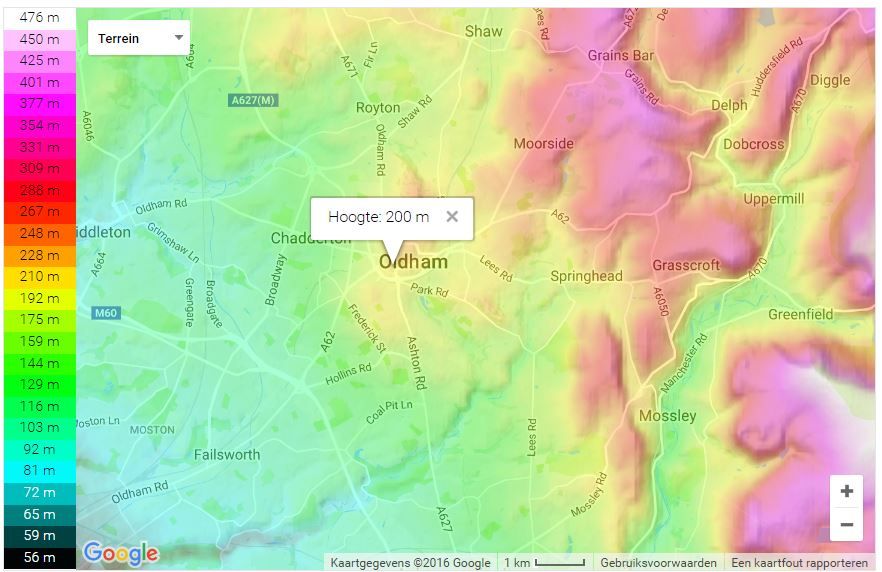This screenshot has width=882, height=572.
Task: Click the Uppermill place label
Action: pos(773,199)
